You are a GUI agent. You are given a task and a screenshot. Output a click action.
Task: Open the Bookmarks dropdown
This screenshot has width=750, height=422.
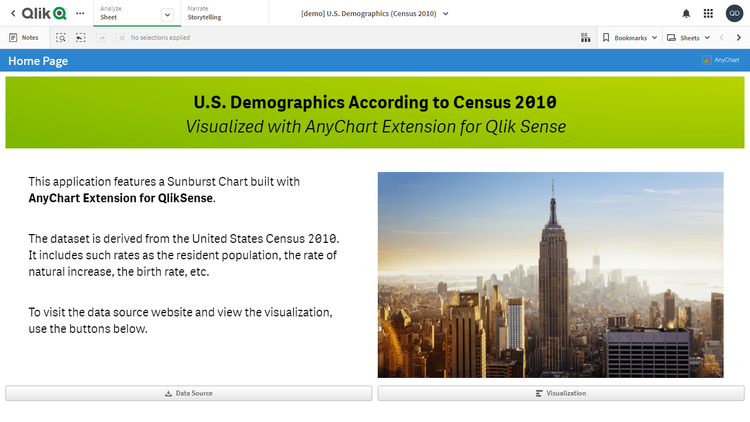pyautogui.click(x=630, y=37)
